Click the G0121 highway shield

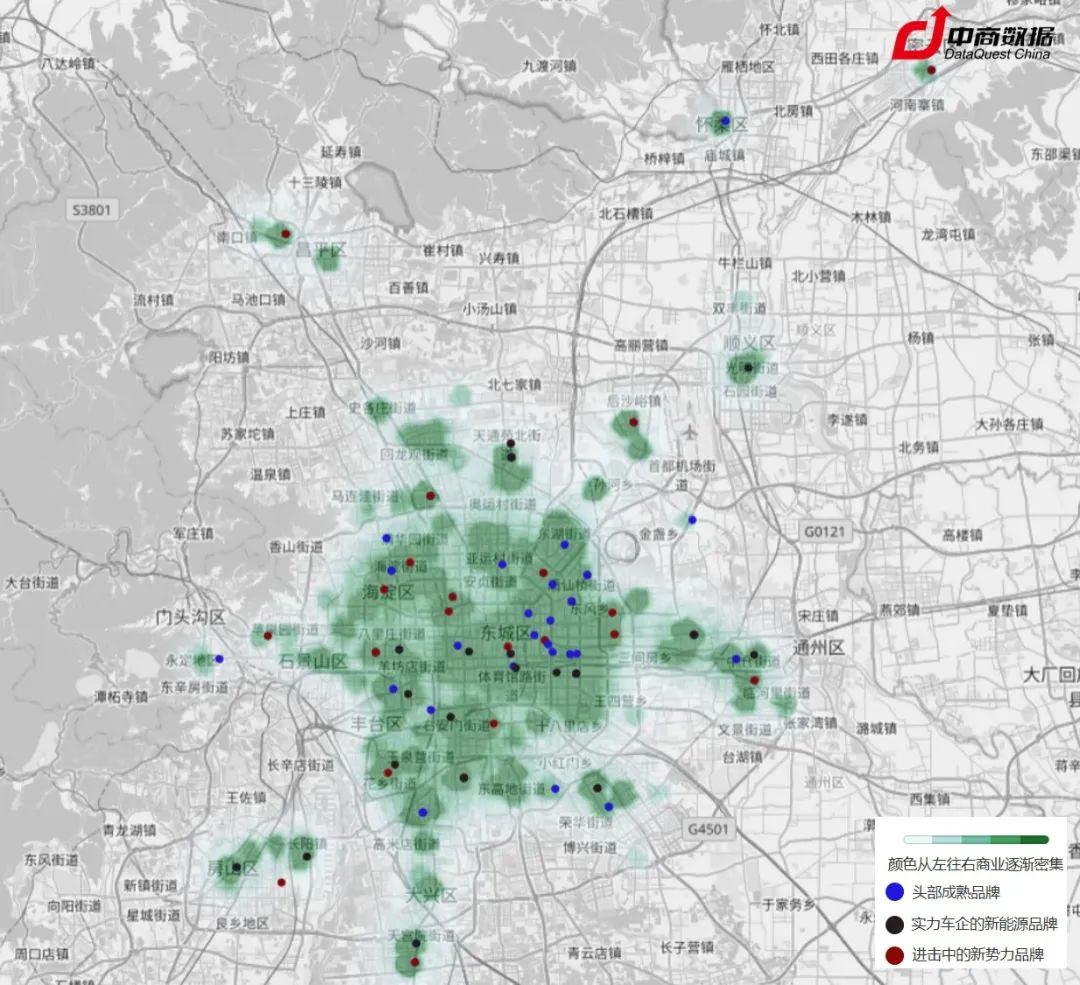coord(822,530)
